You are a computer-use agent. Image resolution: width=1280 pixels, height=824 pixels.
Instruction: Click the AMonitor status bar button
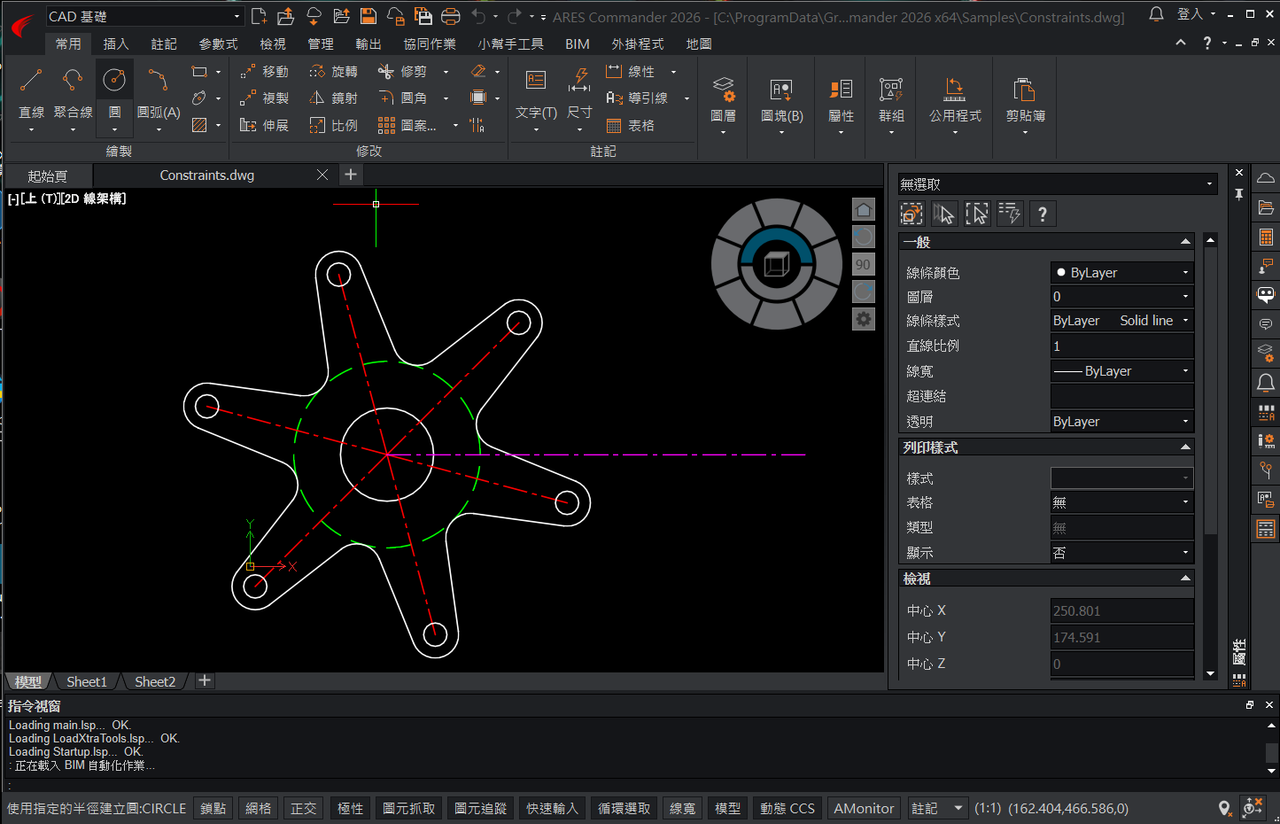tap(865, 808)
